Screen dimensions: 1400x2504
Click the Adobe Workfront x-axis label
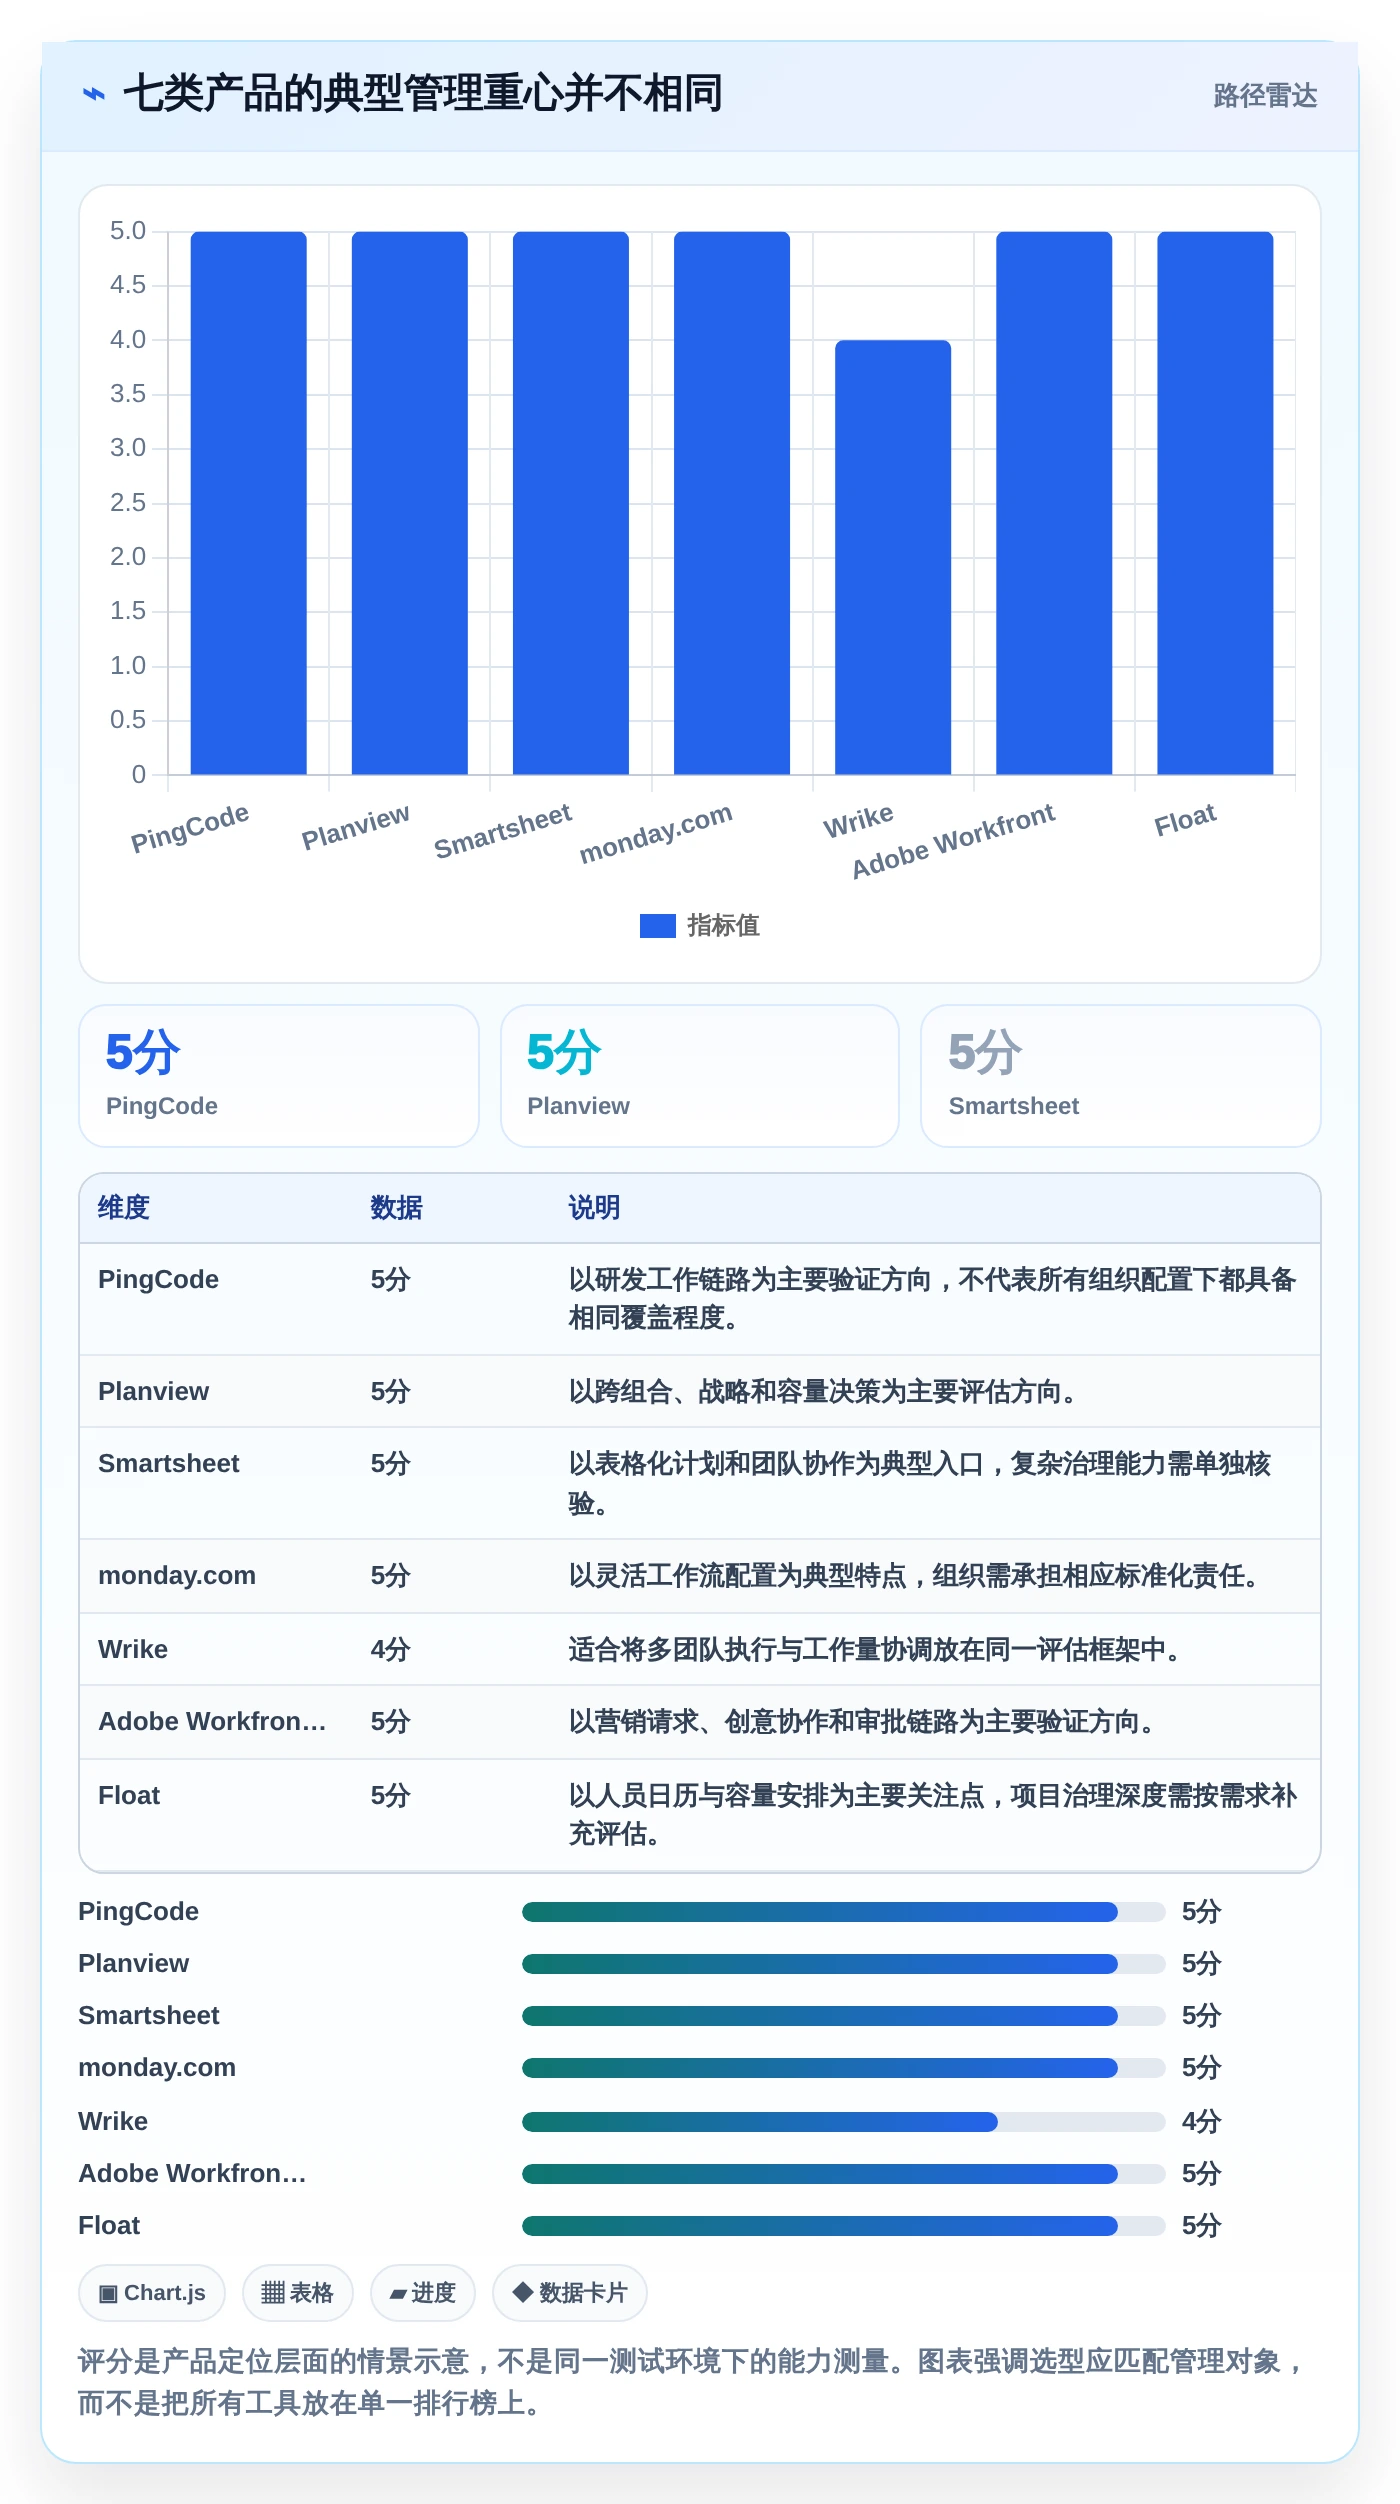point(953,841)
